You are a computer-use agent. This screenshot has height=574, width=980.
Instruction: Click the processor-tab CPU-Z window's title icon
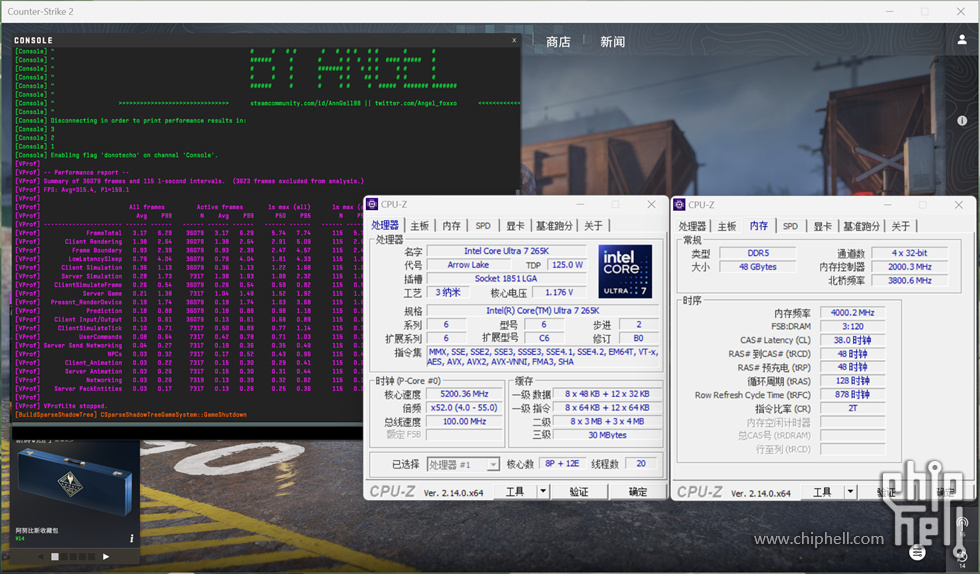point(372,204)
